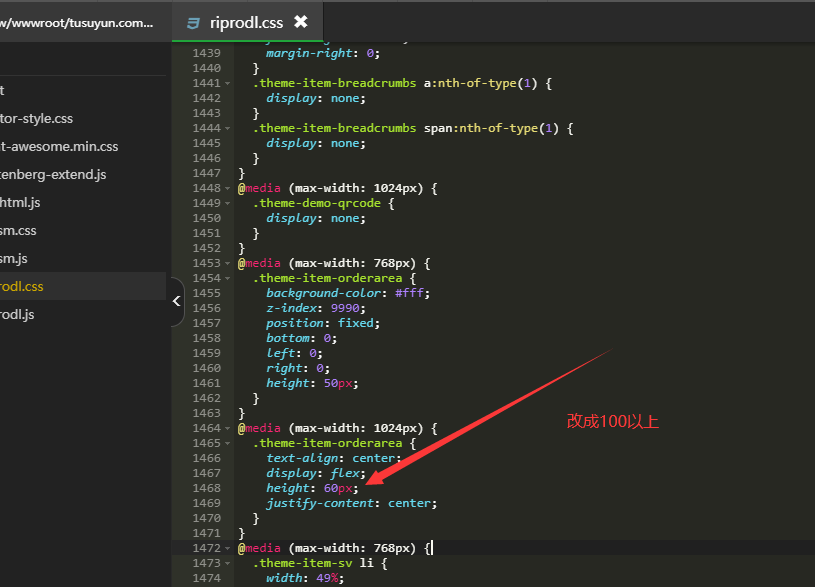Viewport: 815px width, 587px height.
Task: Open rodl.js file in sidebar
Action: [17, 315]
